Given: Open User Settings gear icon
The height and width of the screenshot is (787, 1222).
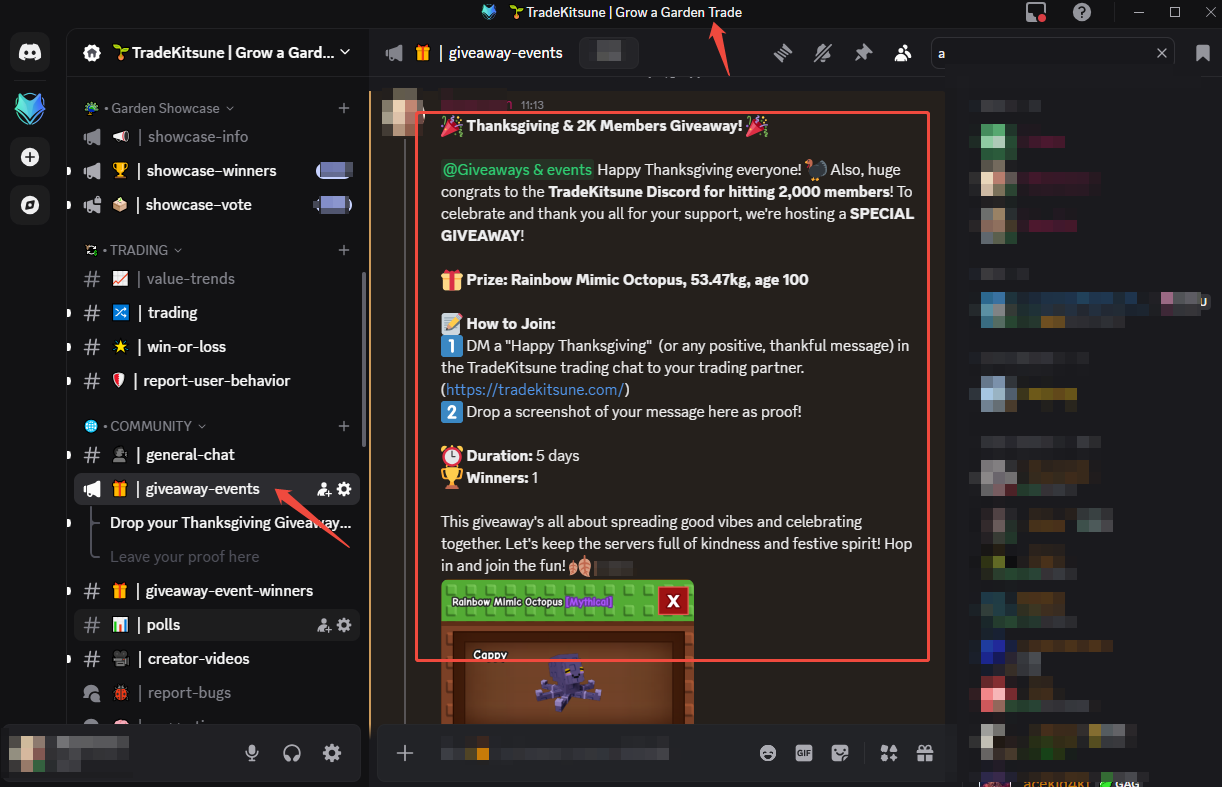Looking at the screenshot, I should [x=332, y=753].
